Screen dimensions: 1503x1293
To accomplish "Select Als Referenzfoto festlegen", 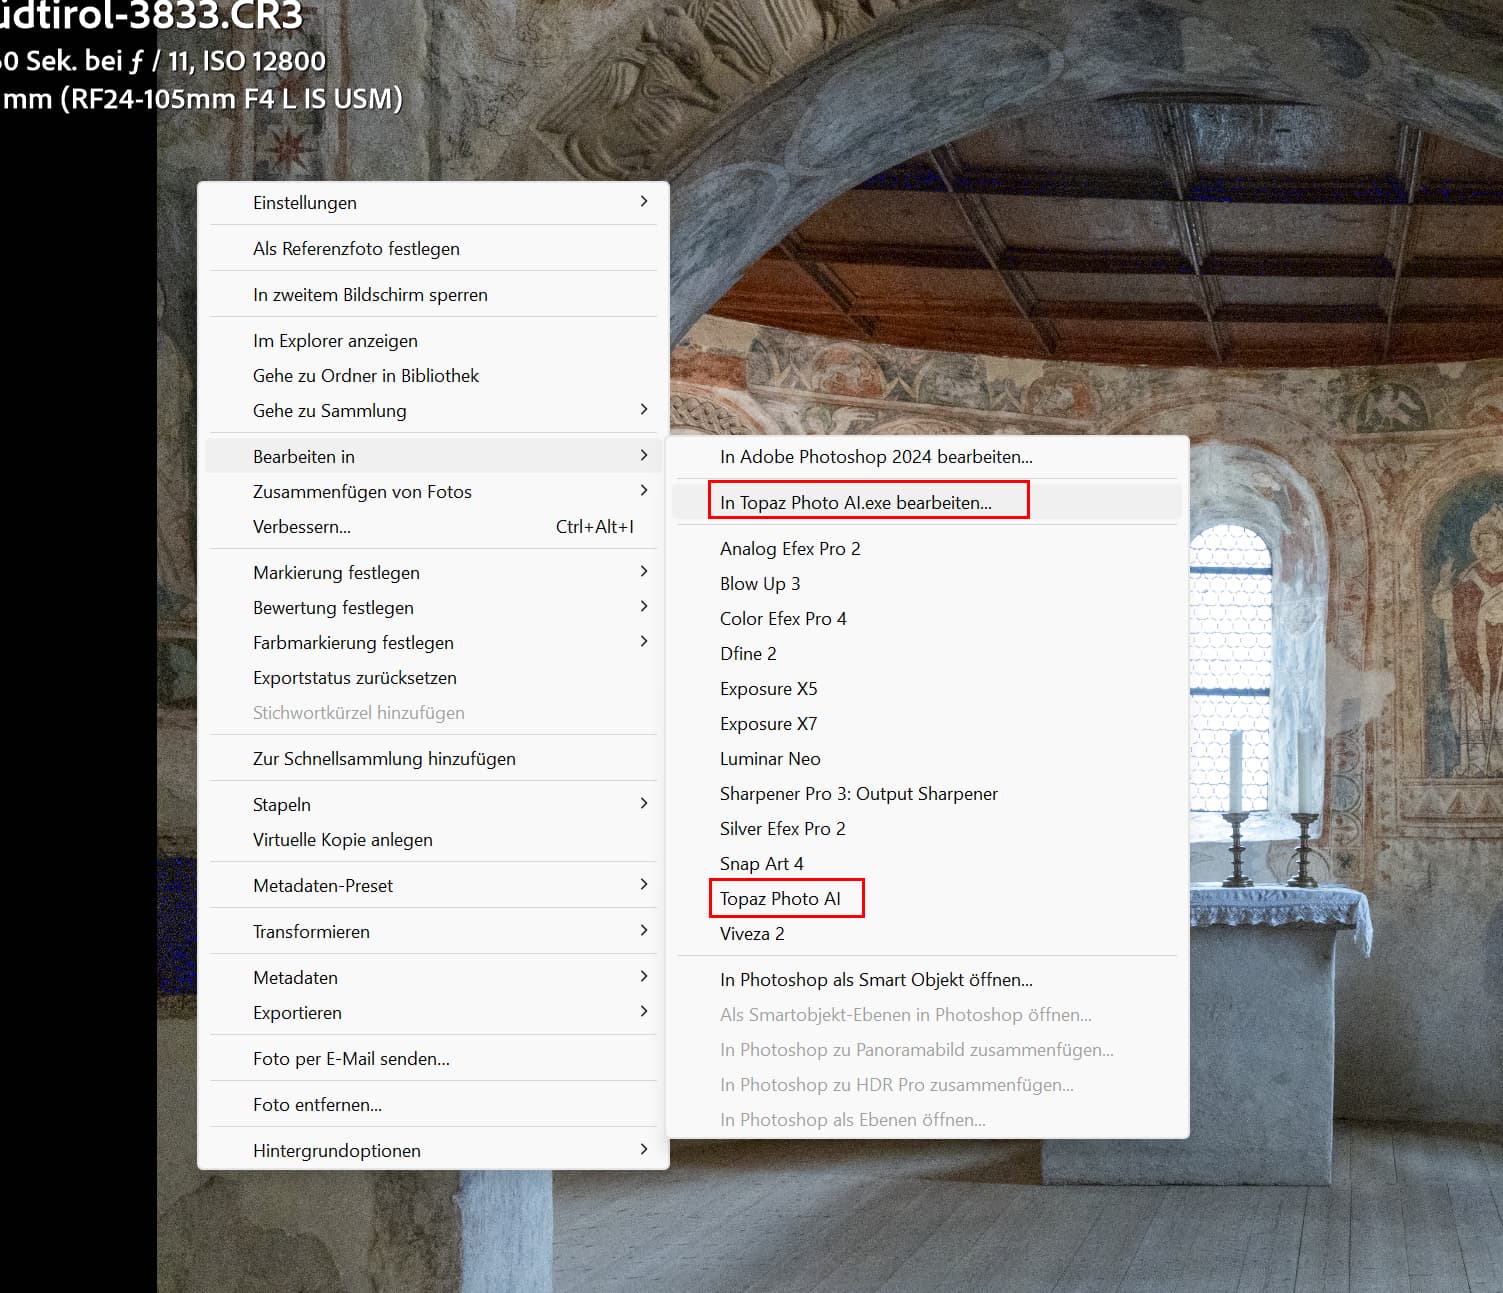I will [x=356, y=249].
